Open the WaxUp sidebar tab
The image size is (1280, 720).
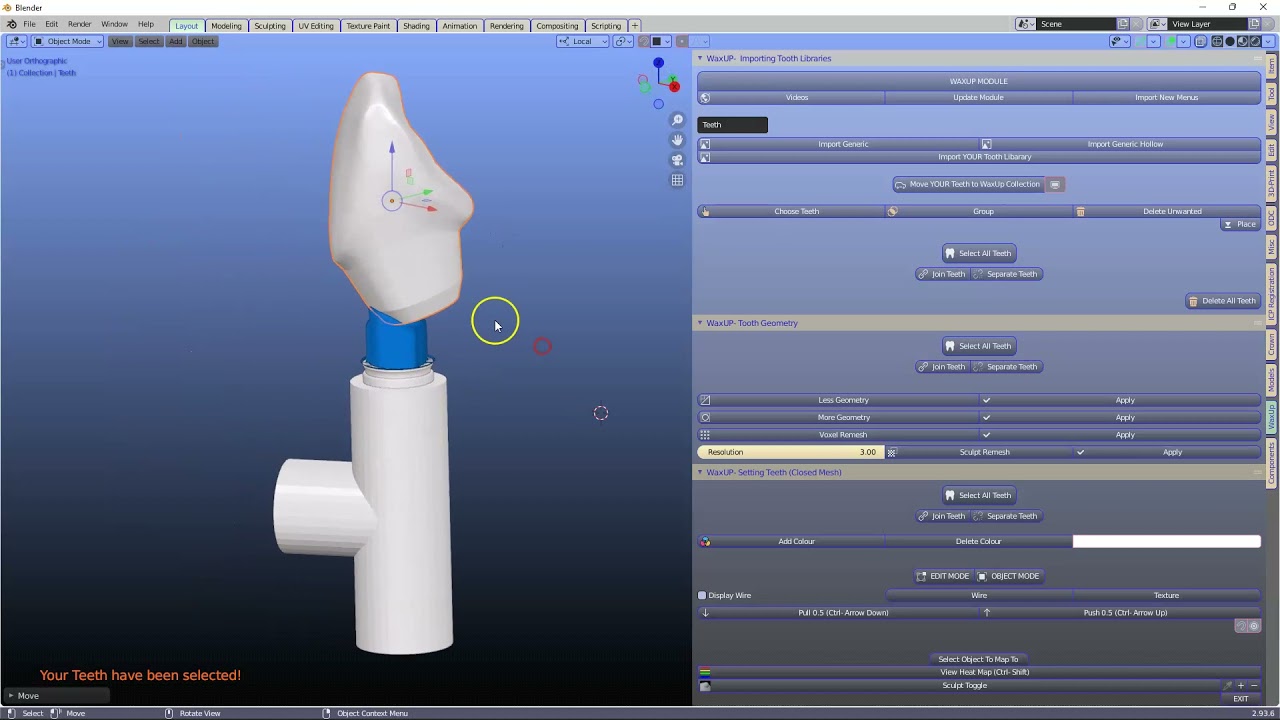point(1272,417)
